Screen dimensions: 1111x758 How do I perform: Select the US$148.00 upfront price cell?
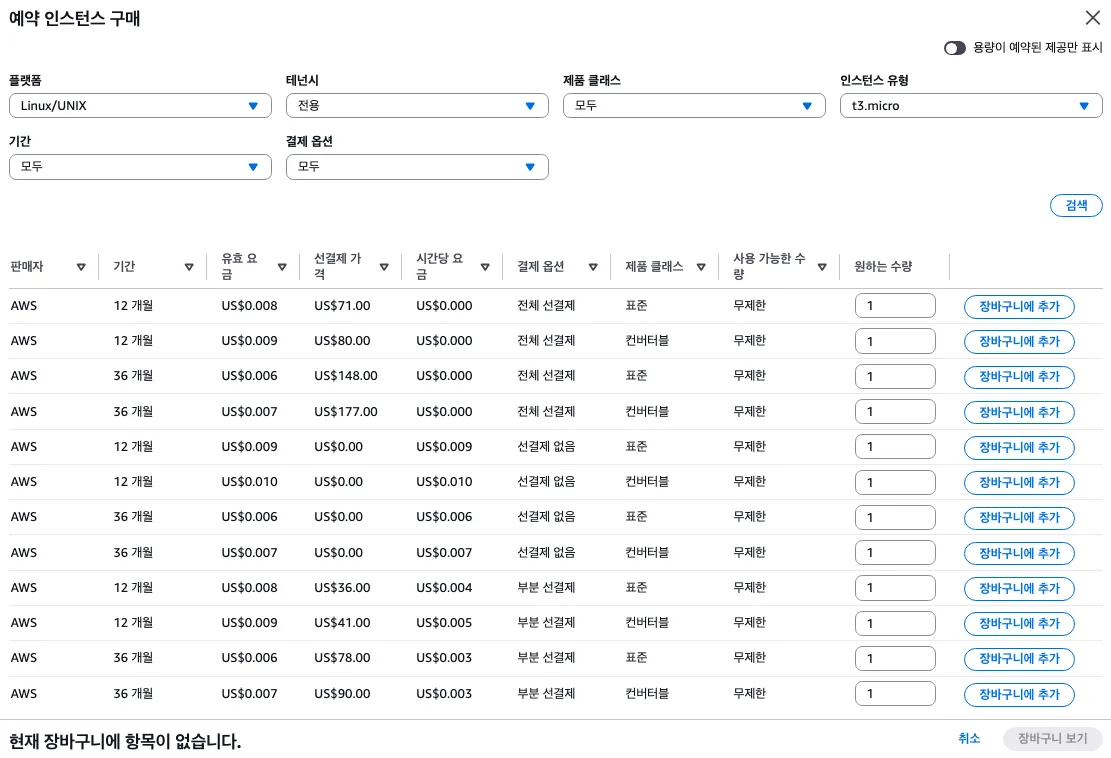346,375
